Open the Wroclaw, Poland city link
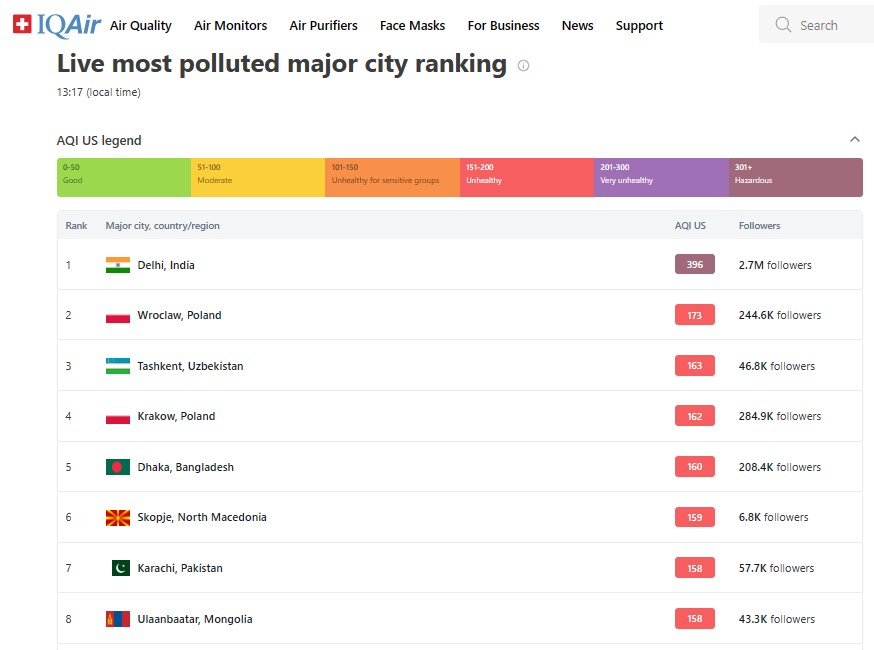 [179, 315]
